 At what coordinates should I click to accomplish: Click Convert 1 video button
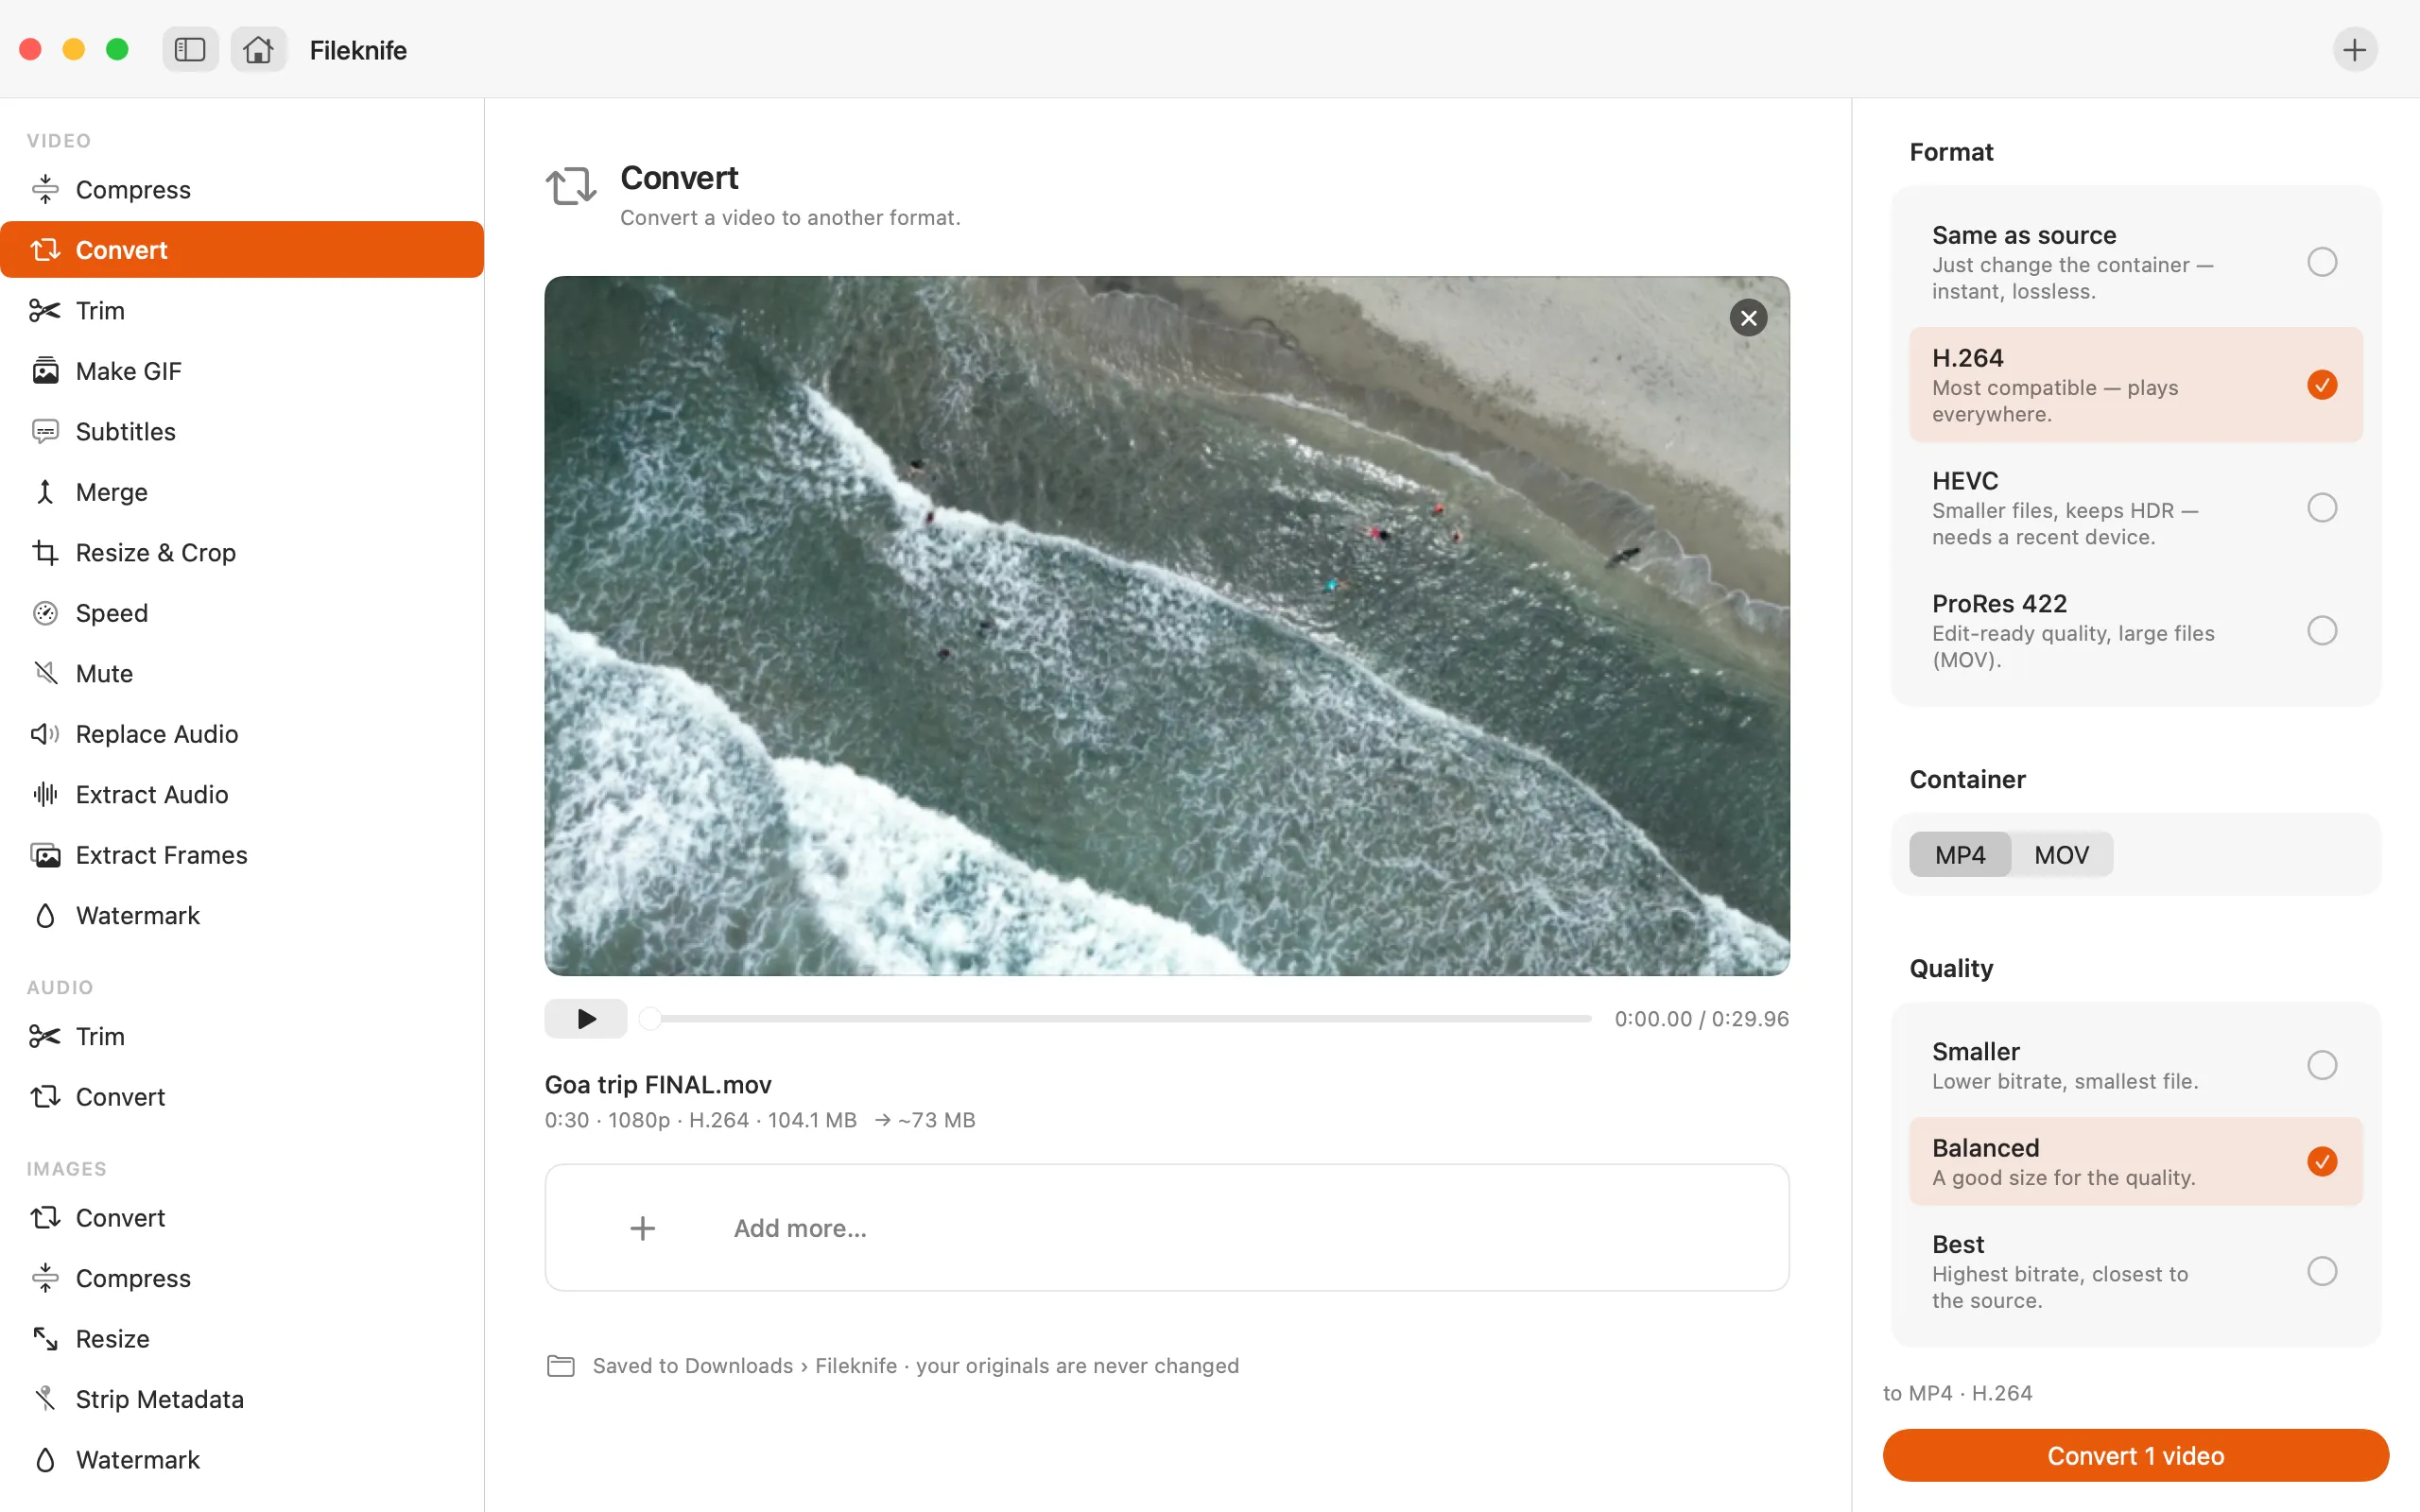click(2135, 1455)
